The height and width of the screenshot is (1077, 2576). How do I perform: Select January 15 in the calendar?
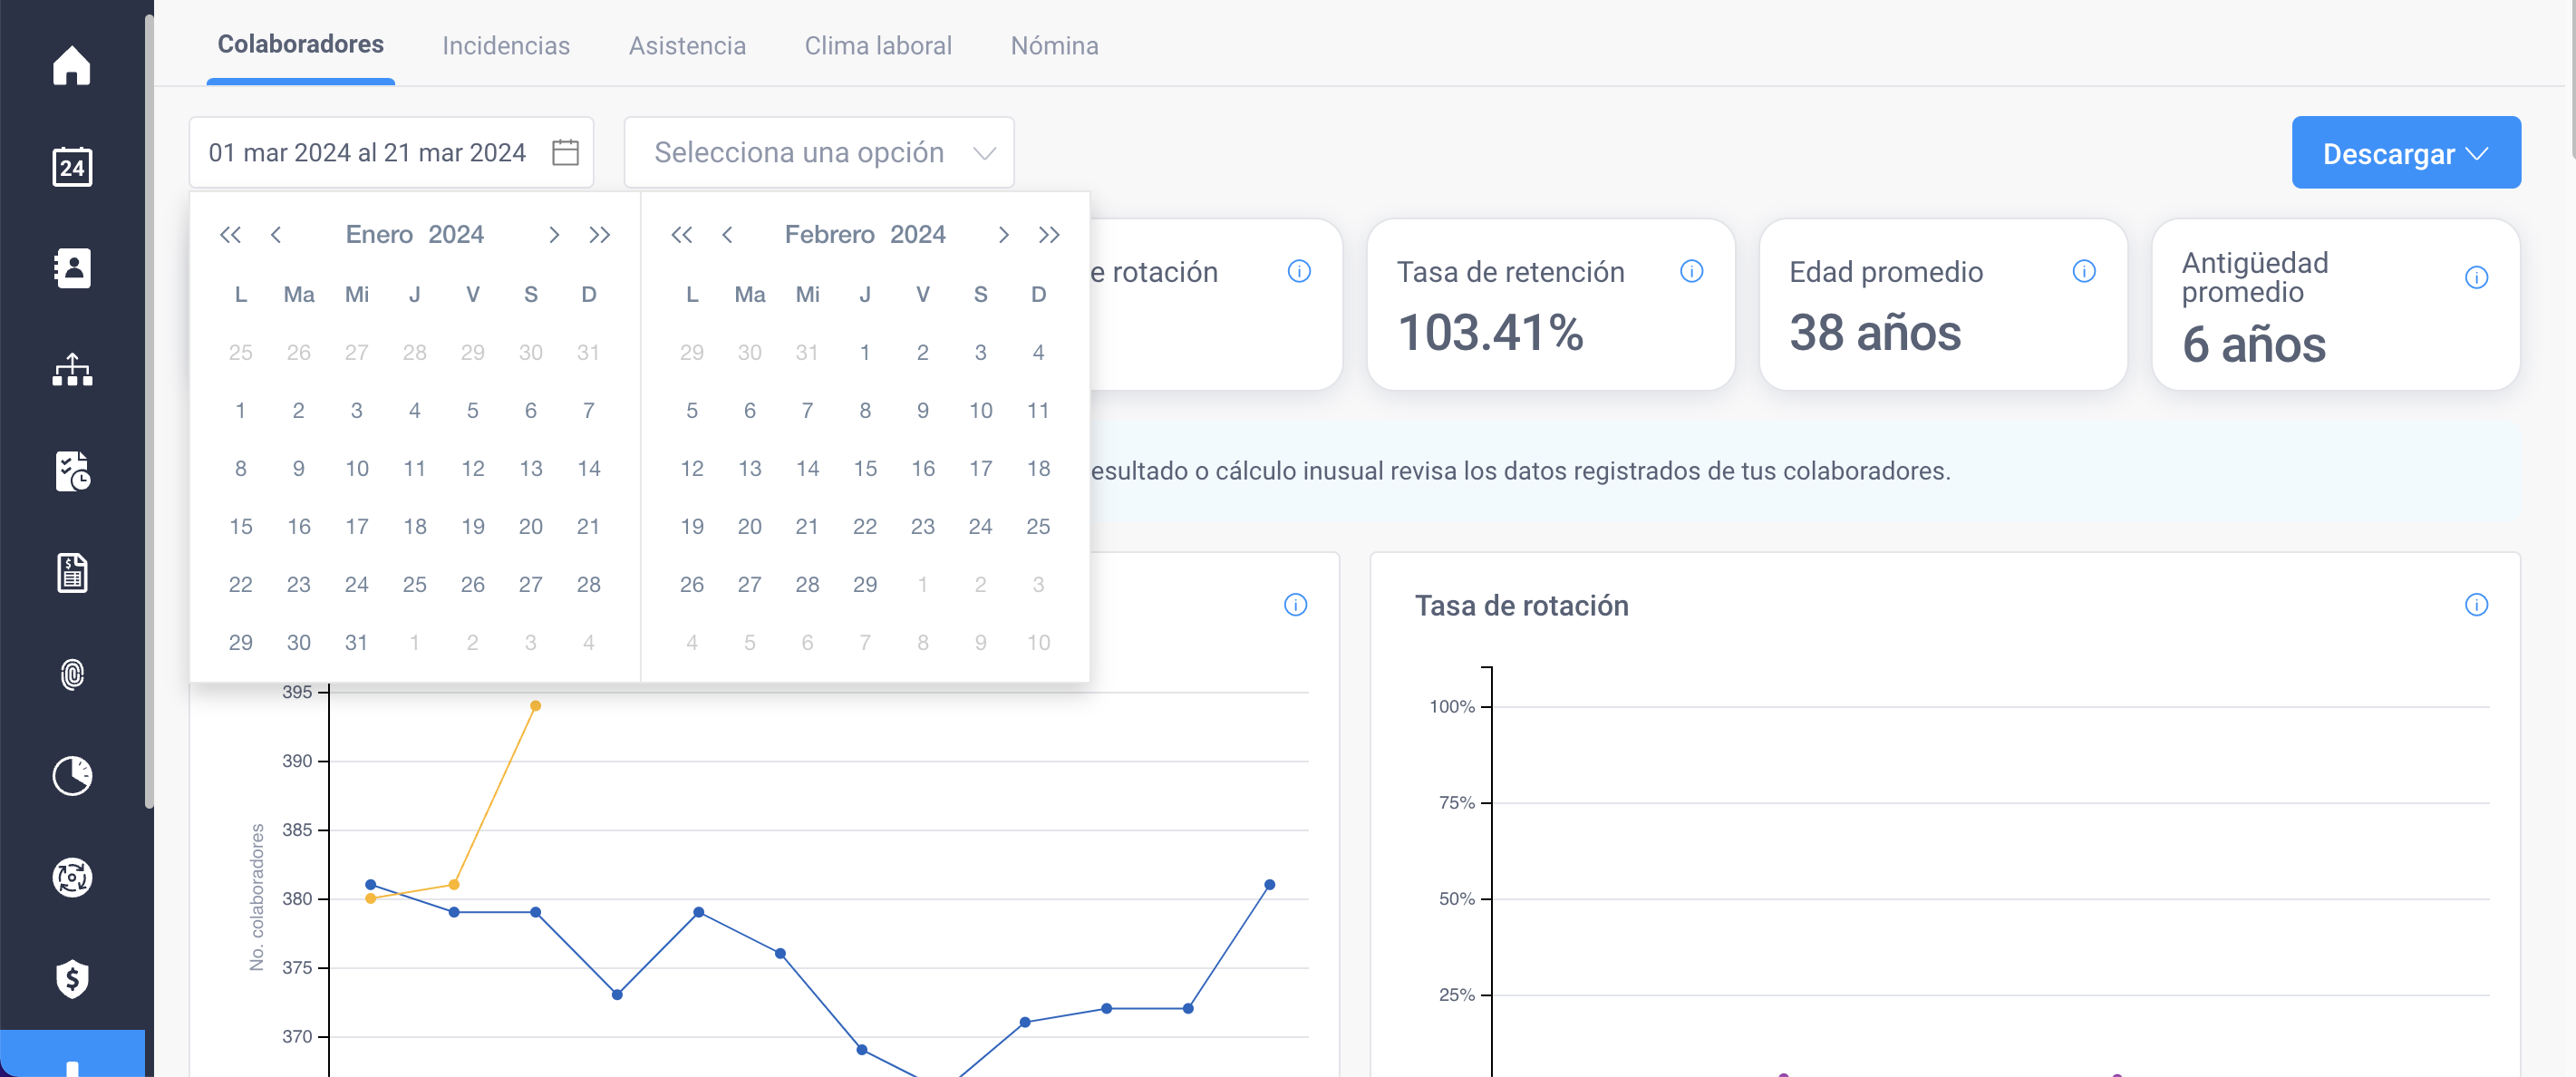[240, 527]
